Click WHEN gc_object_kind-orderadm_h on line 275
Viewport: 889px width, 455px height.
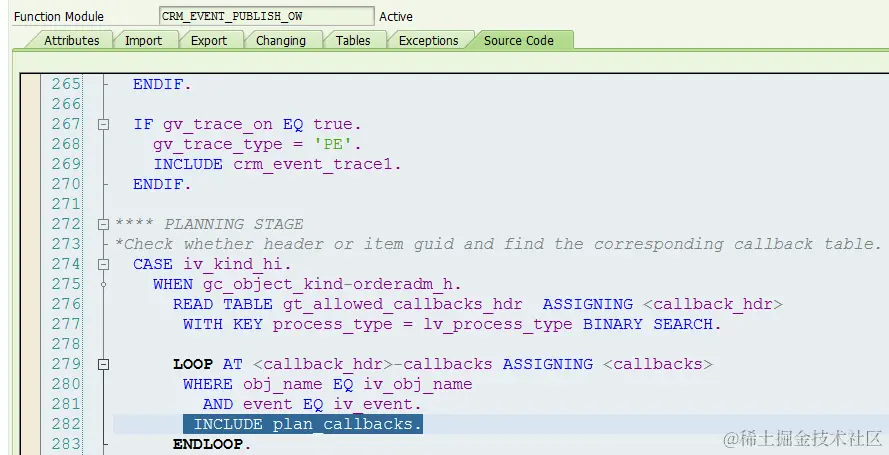[307, 284]
